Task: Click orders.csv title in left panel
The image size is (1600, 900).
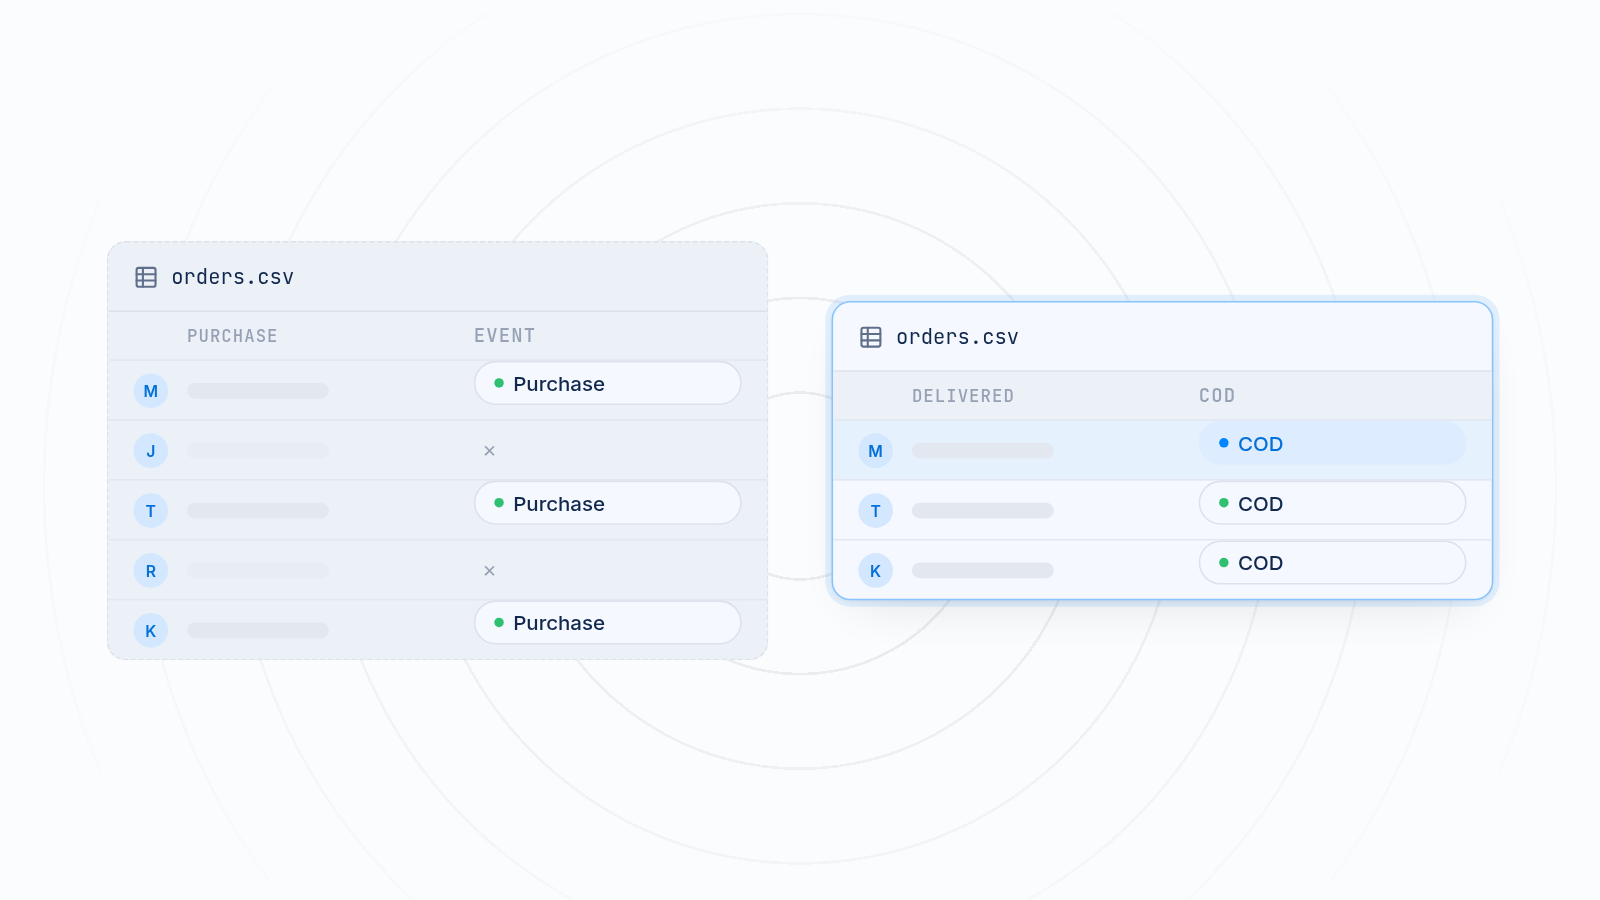Action: coord(233,277)
